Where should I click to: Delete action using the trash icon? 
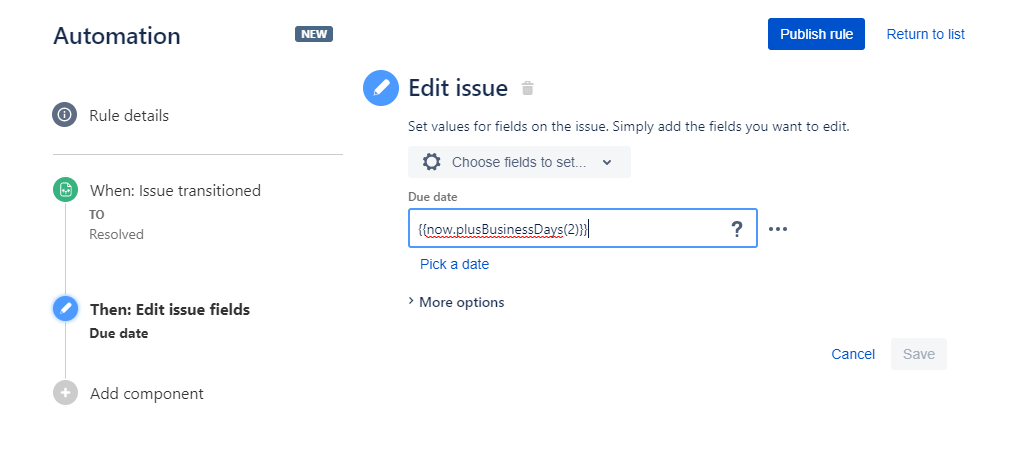528,89
